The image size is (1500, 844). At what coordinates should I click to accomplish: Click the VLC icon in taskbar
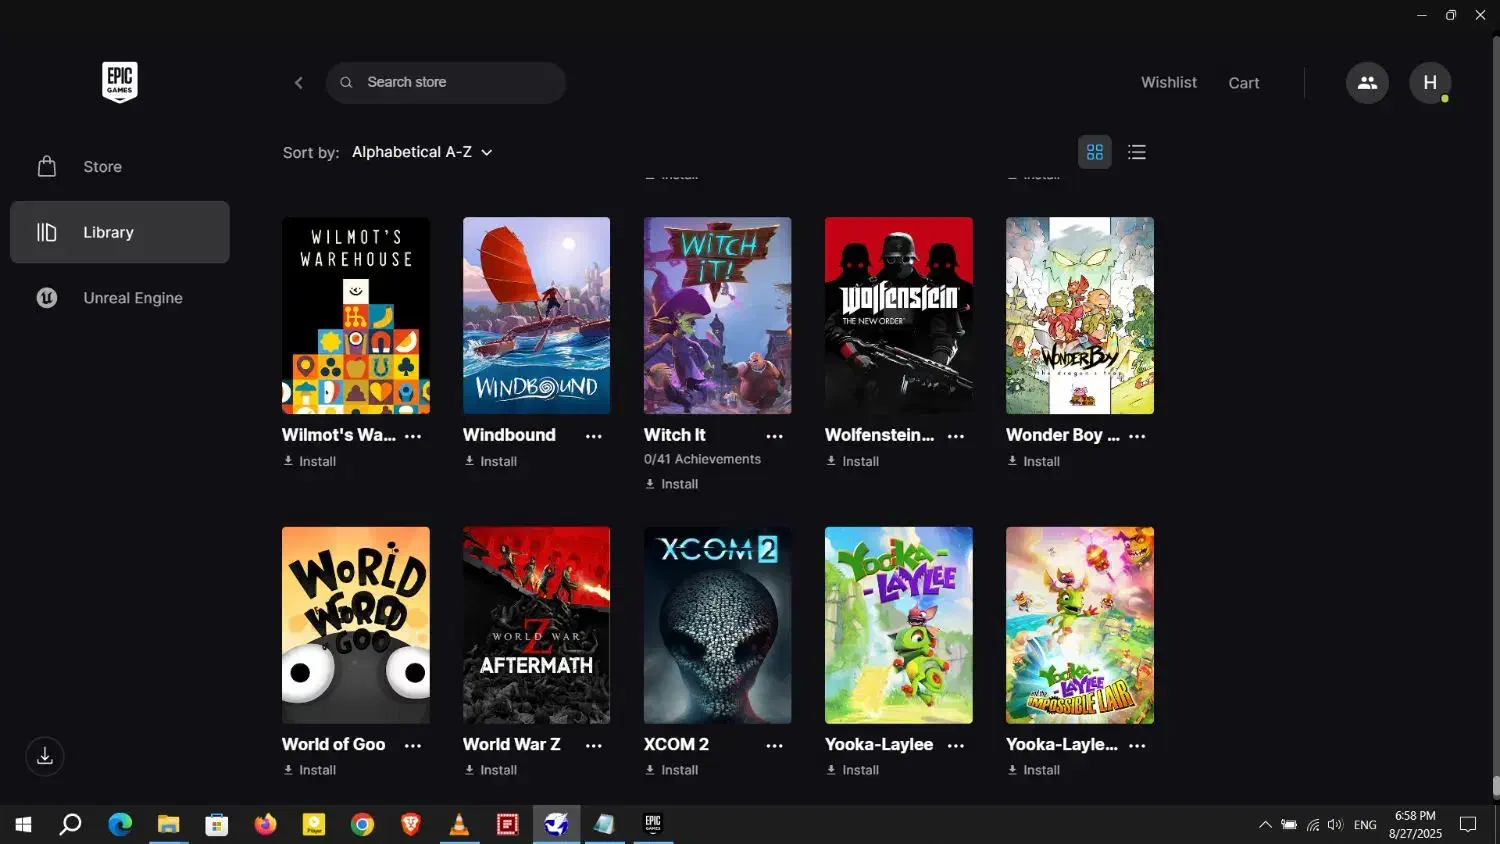click(459, 824)
